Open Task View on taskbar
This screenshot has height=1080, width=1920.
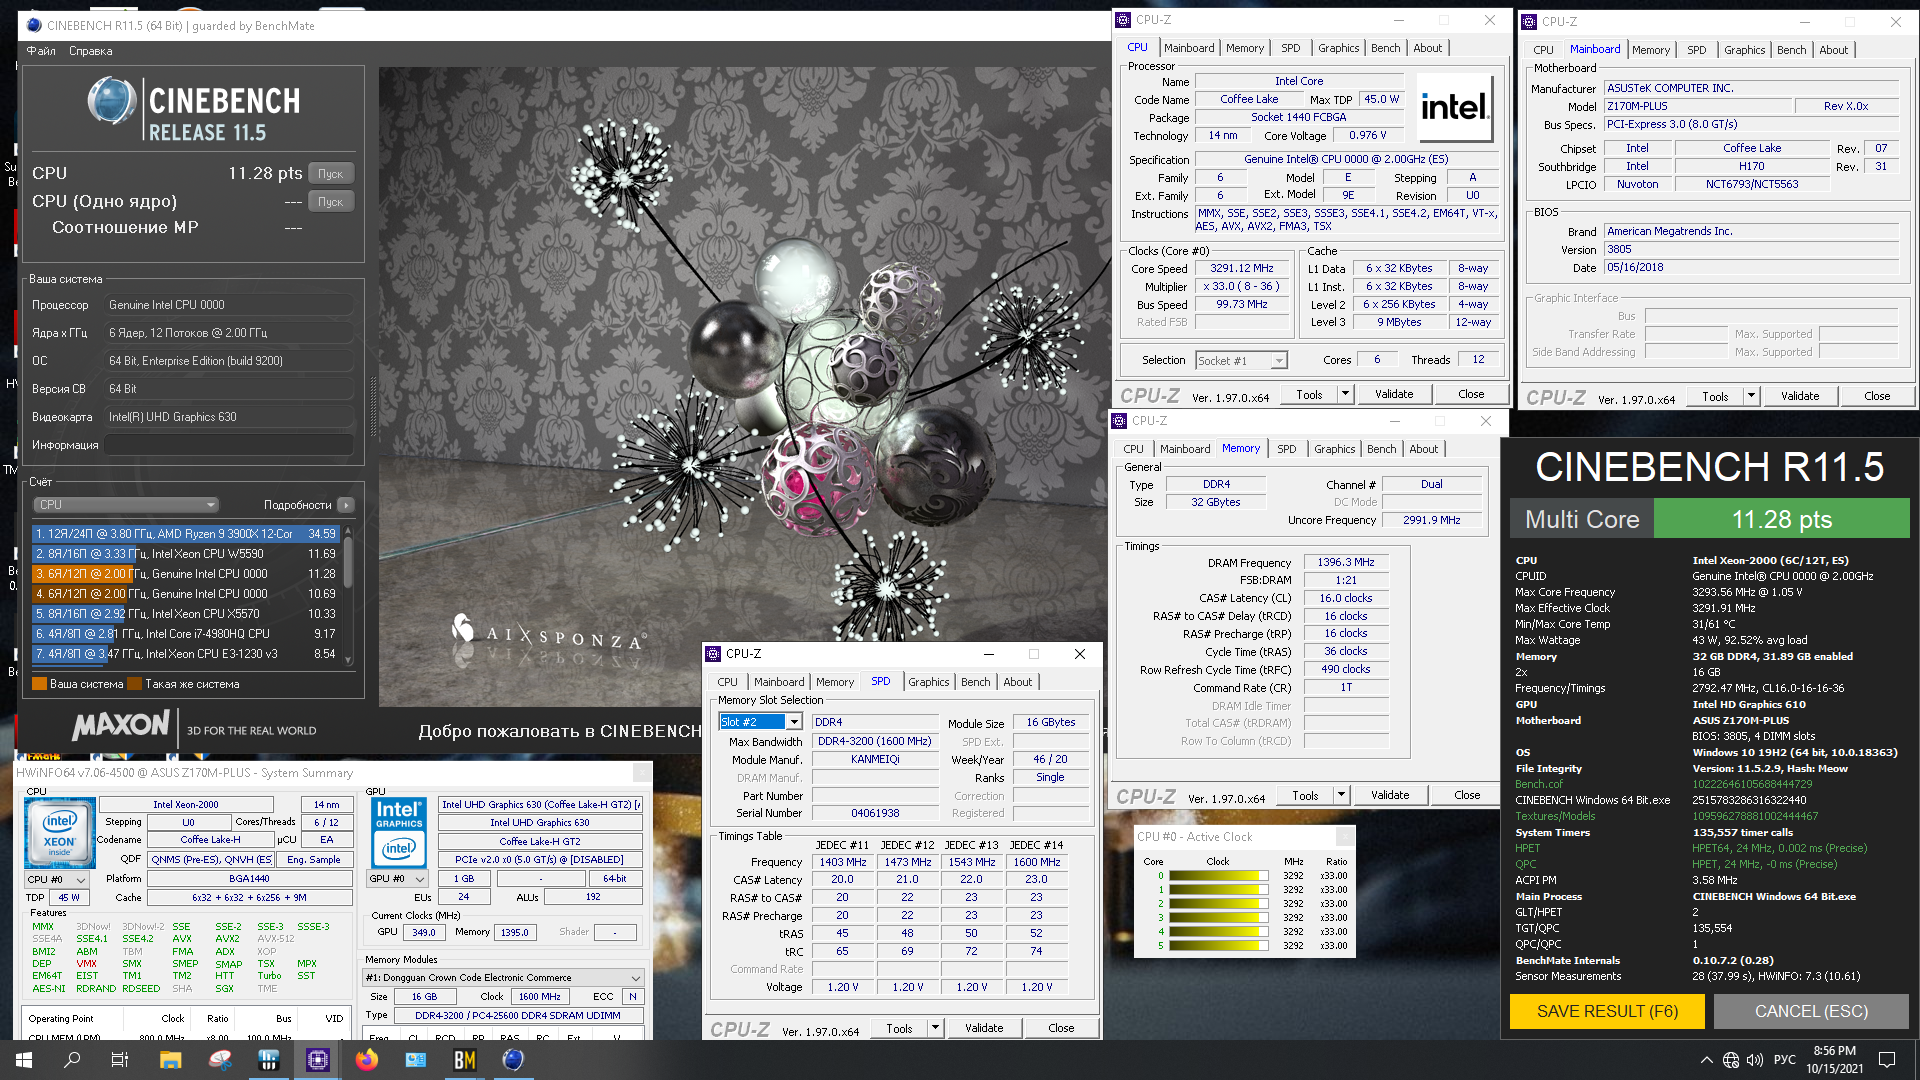(120, 1060)
